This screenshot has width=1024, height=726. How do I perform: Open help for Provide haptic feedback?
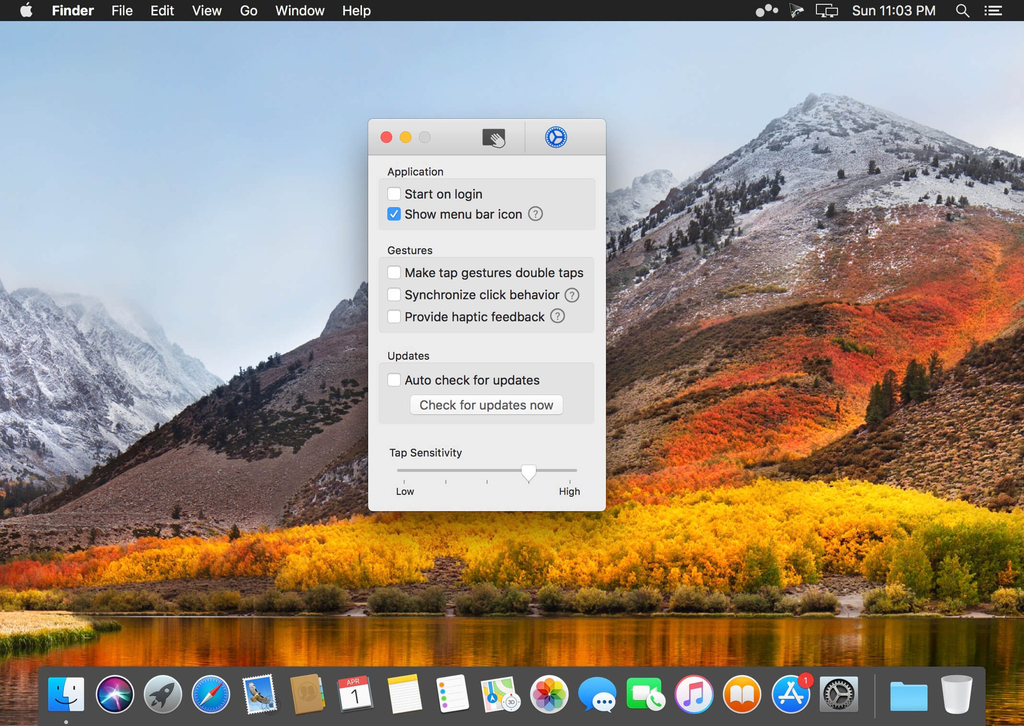(x=558, y=317)
